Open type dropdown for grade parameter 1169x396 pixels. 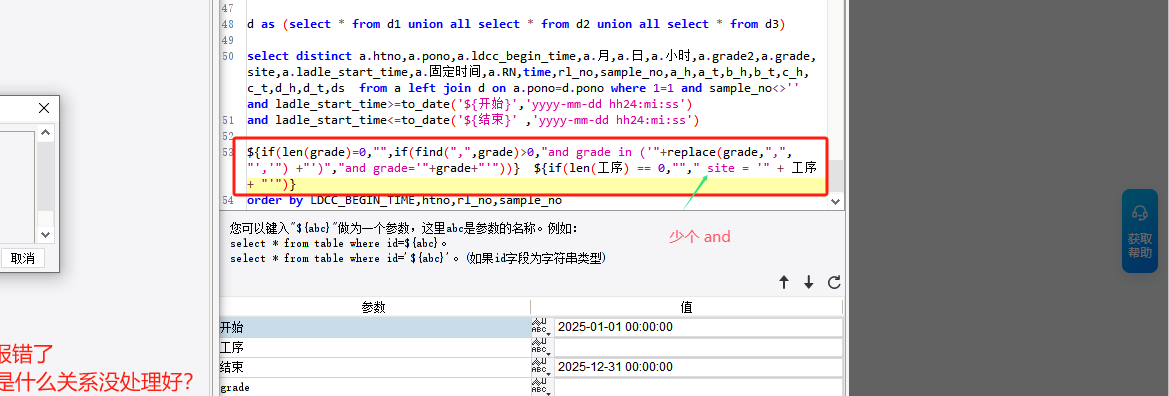pyautogui.click(x=541, y=387)
